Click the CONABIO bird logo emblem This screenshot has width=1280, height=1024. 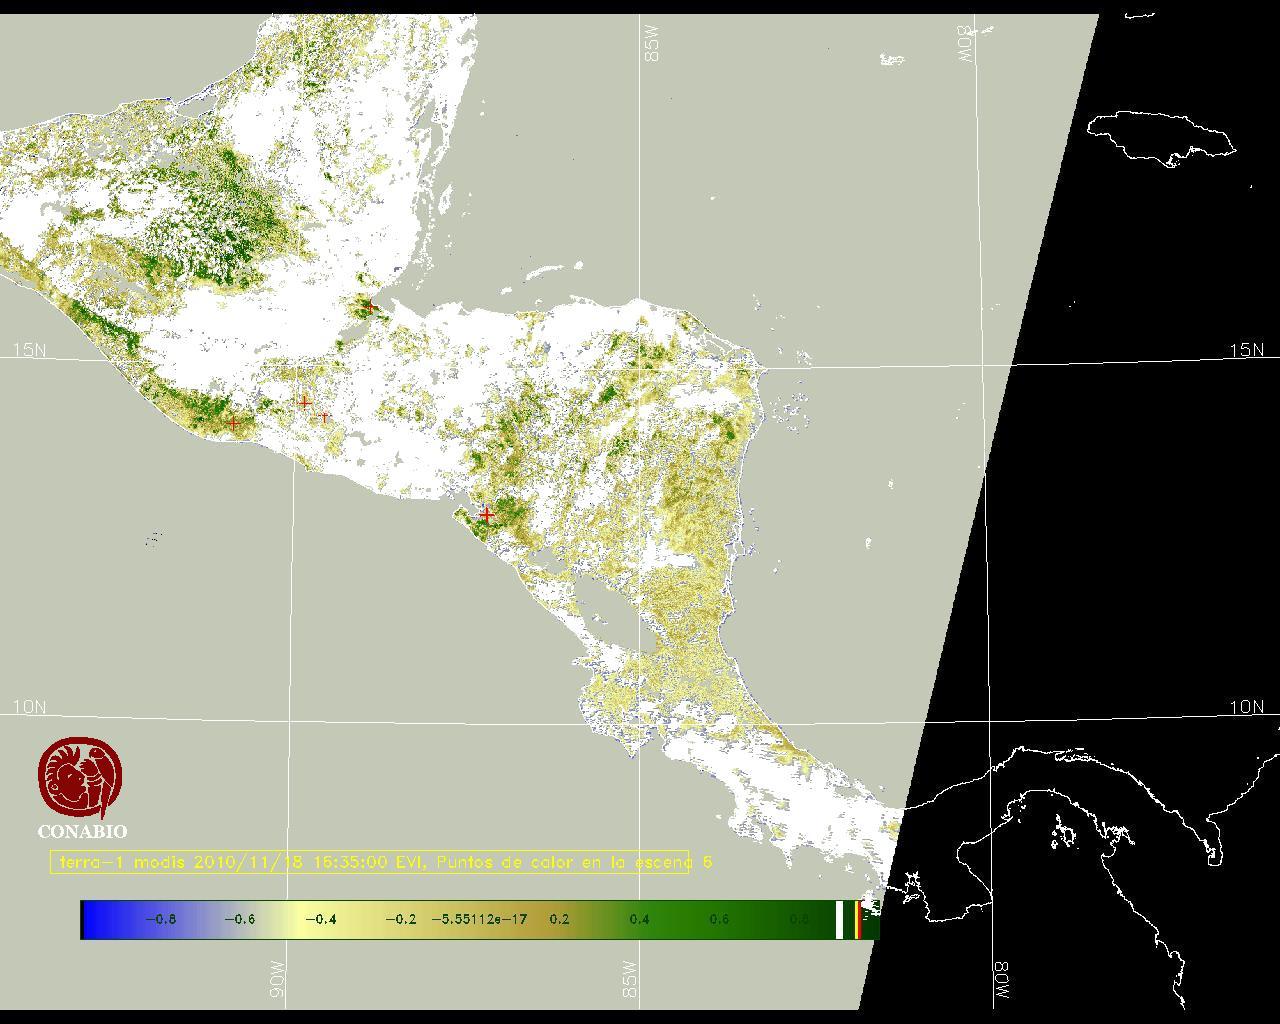pyautogui.click(x=80, y=778)
